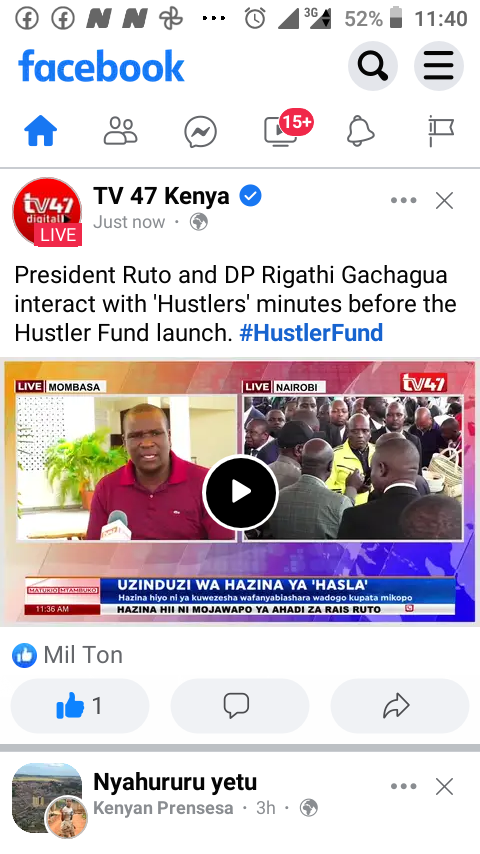Viewport: 480px width, 854px height.
Task: Go to the Home feed tab
Action: point(41,131)
